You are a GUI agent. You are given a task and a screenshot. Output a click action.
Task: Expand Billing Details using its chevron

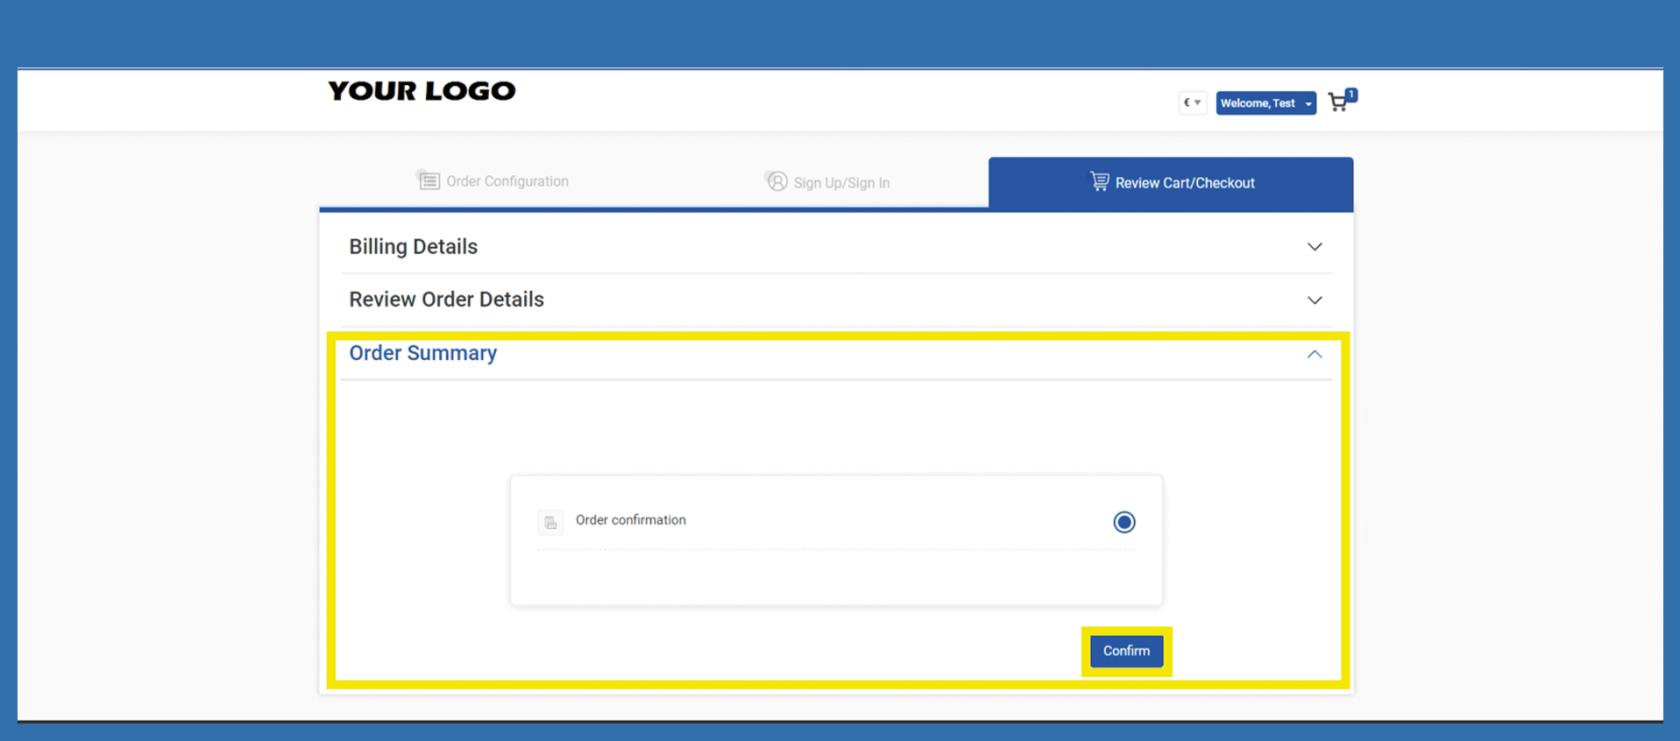[1314, 247]
